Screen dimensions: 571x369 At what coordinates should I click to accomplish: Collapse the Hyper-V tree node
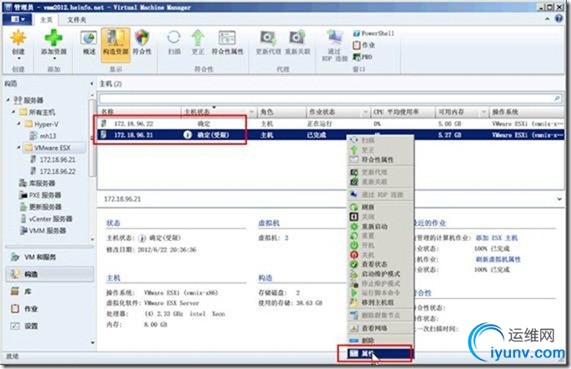pyautogui.click(x=19, y=124)
